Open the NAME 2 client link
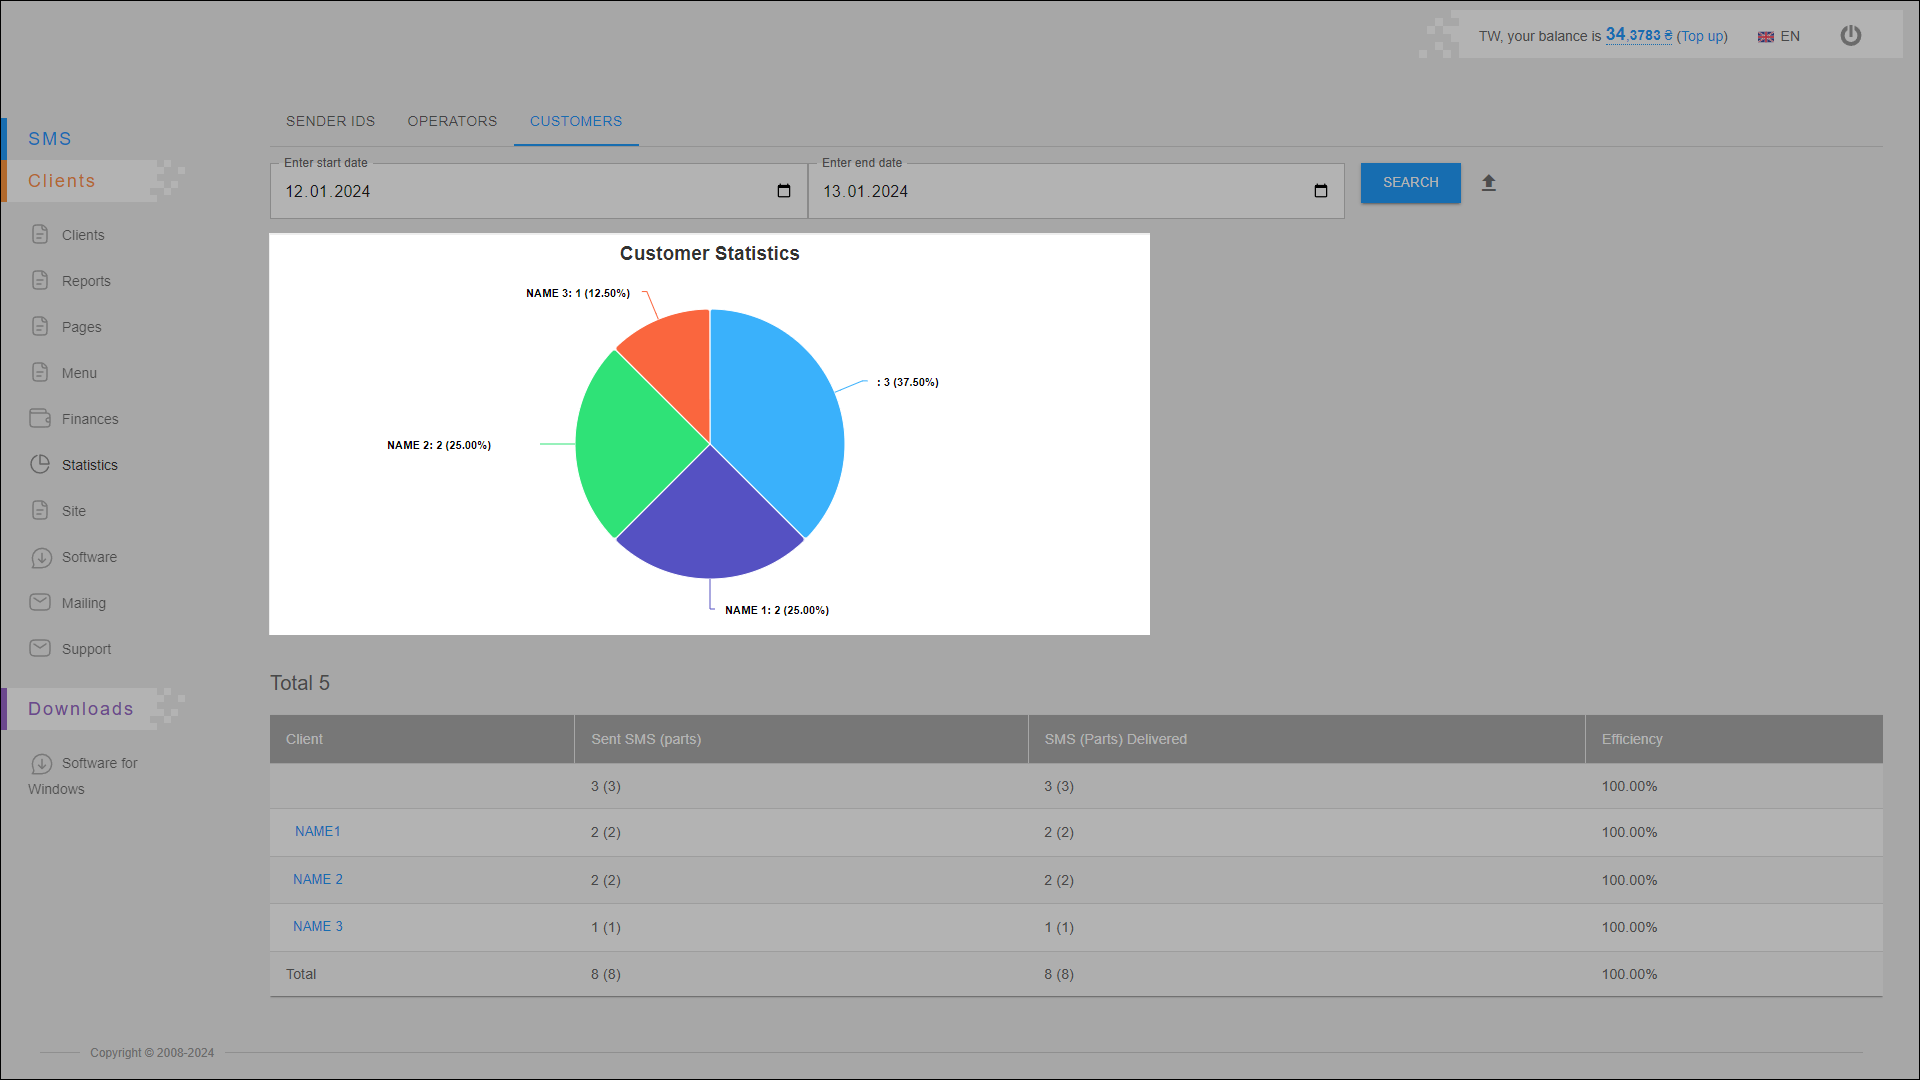The image size is (1920, 1080). 317,879
